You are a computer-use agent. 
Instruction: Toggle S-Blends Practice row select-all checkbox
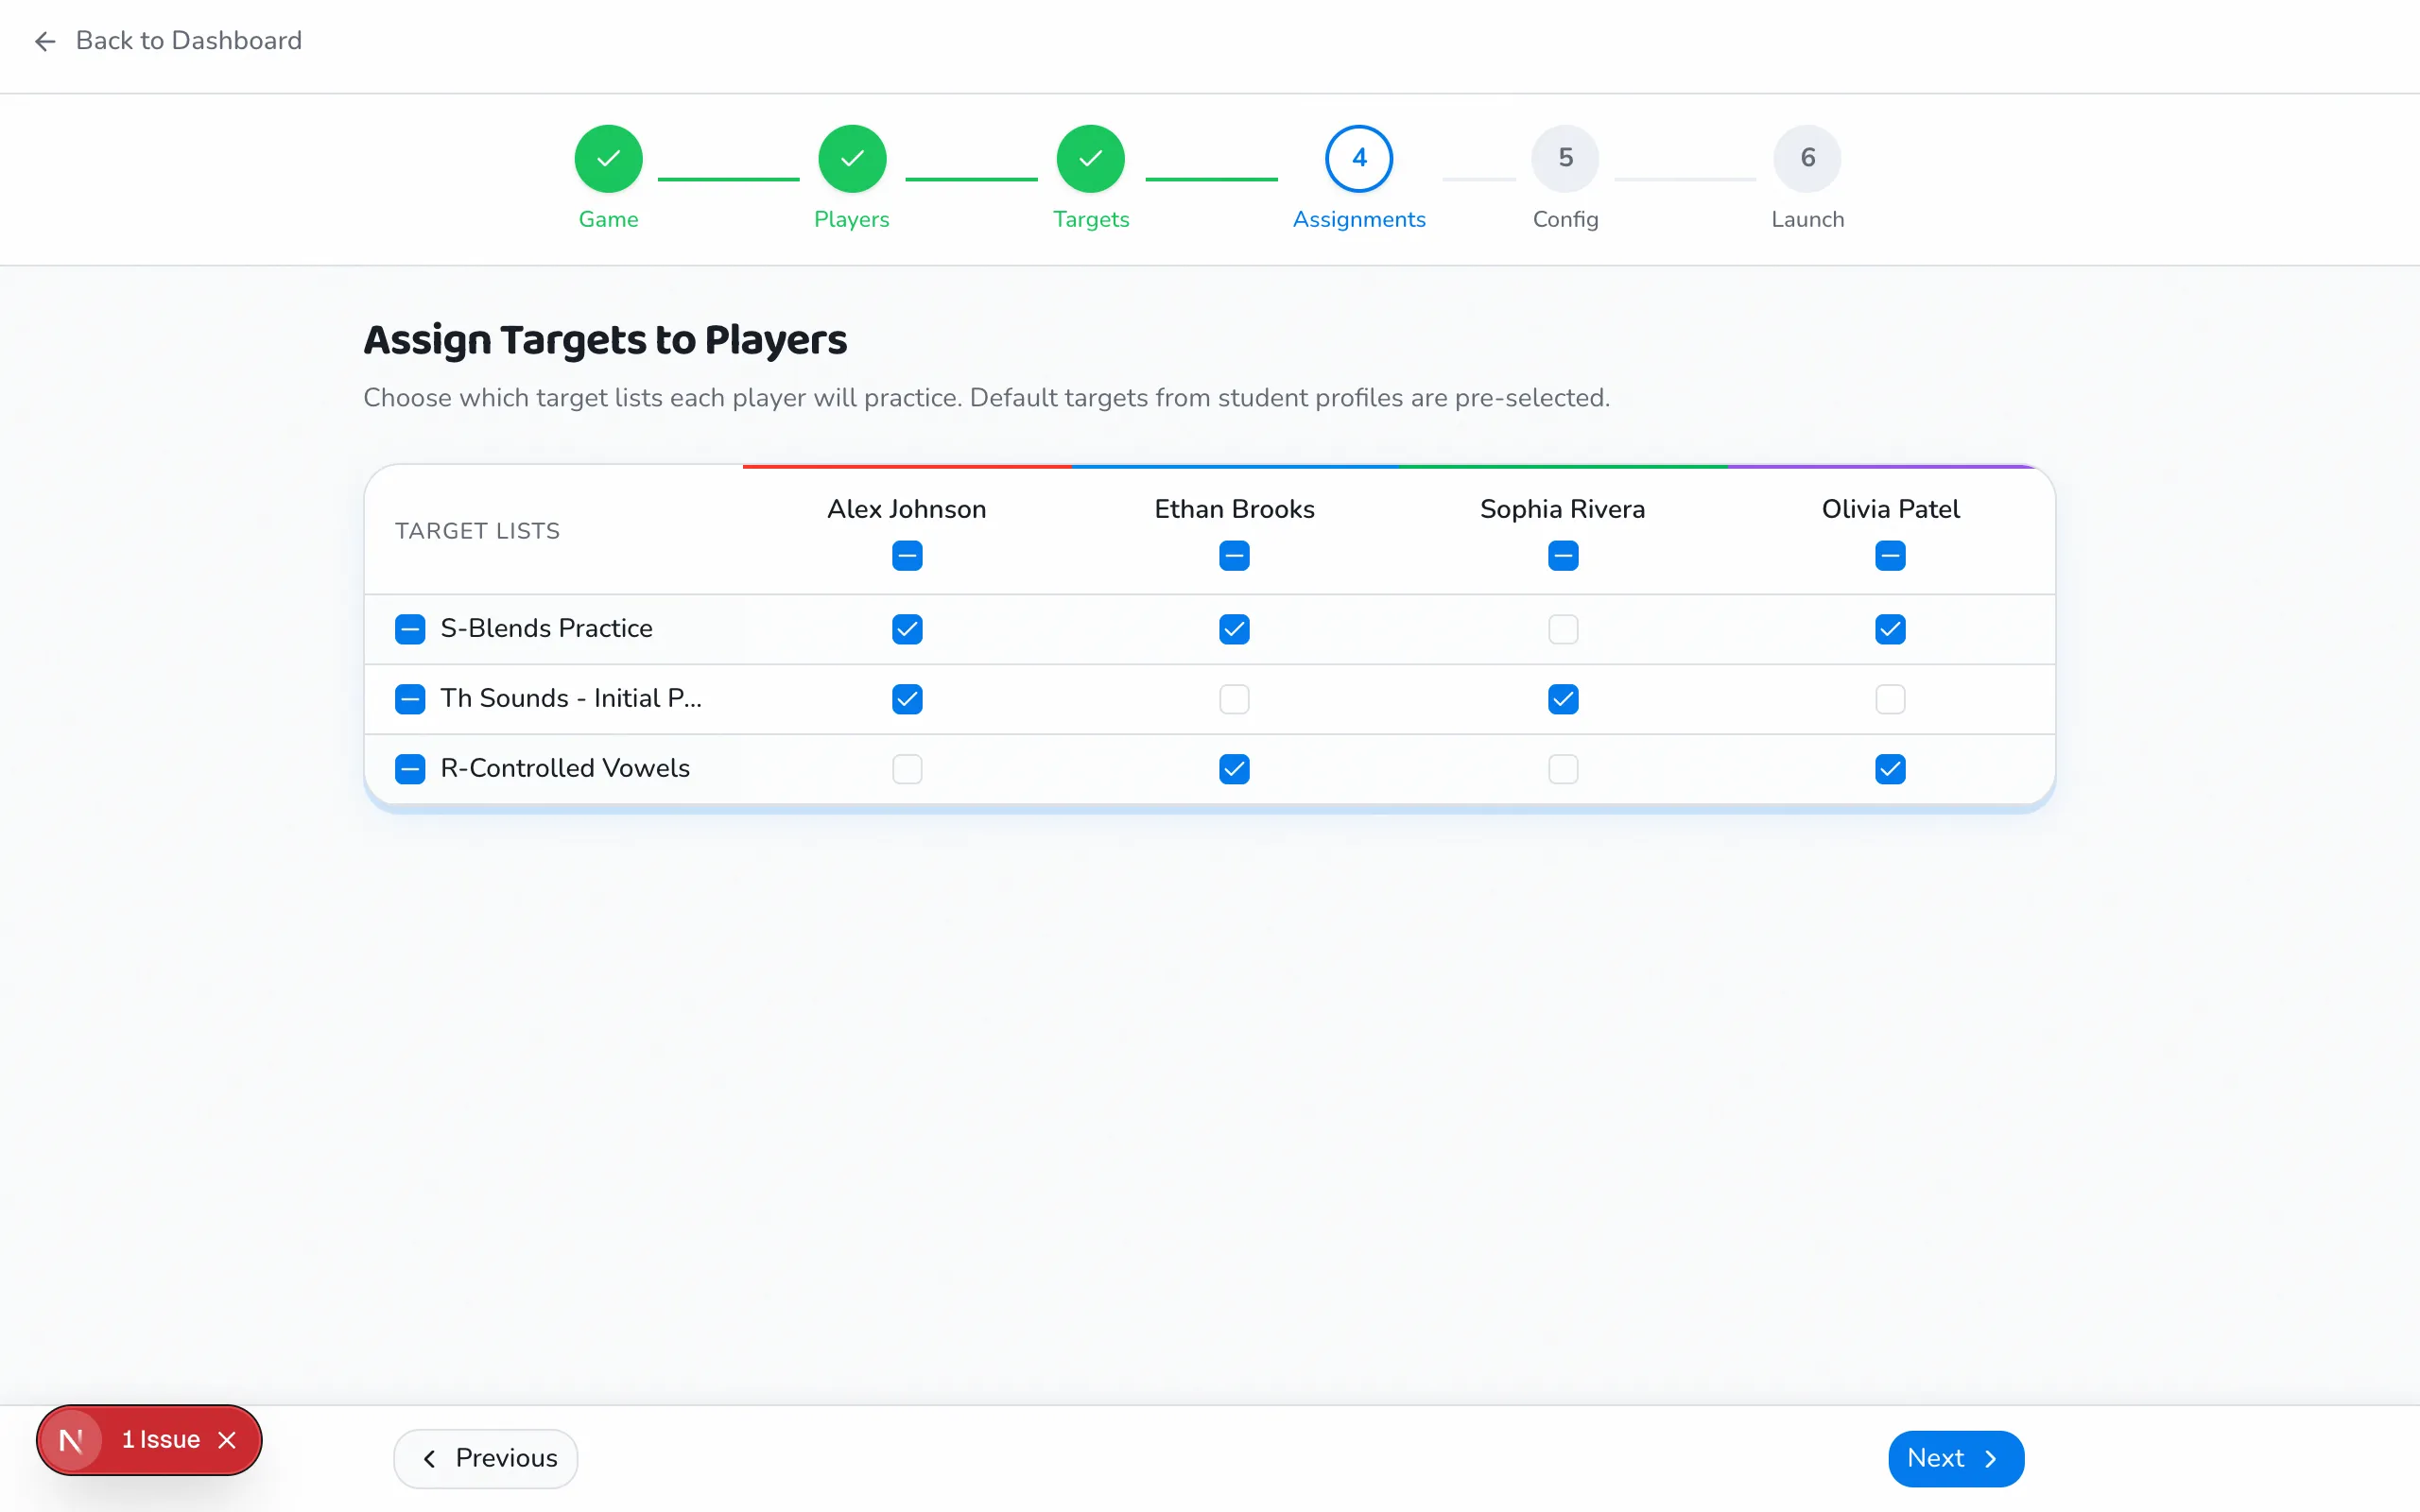point(410,629)
